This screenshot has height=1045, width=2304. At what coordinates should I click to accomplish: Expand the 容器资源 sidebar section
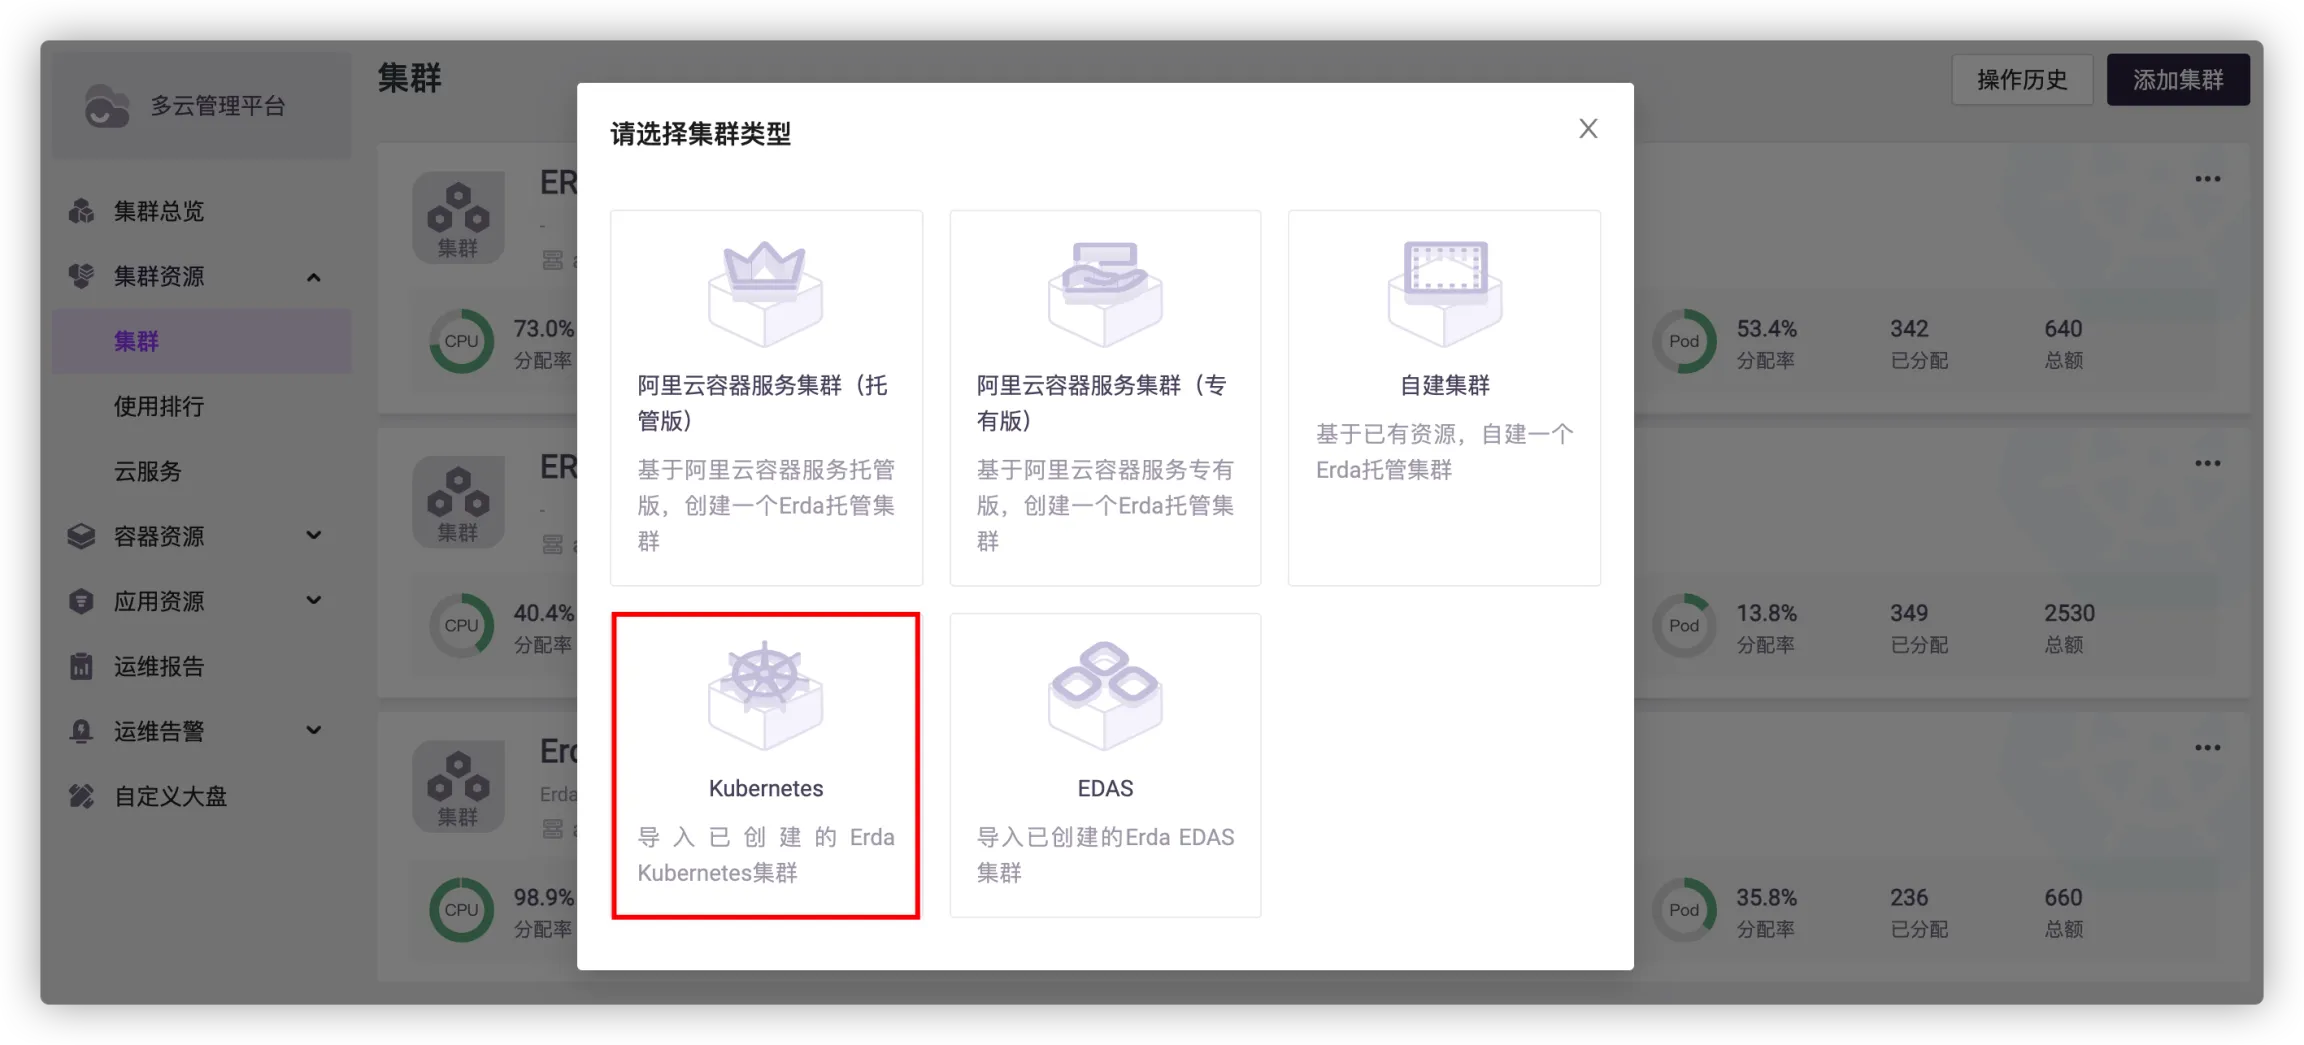(x=313, y=536)
